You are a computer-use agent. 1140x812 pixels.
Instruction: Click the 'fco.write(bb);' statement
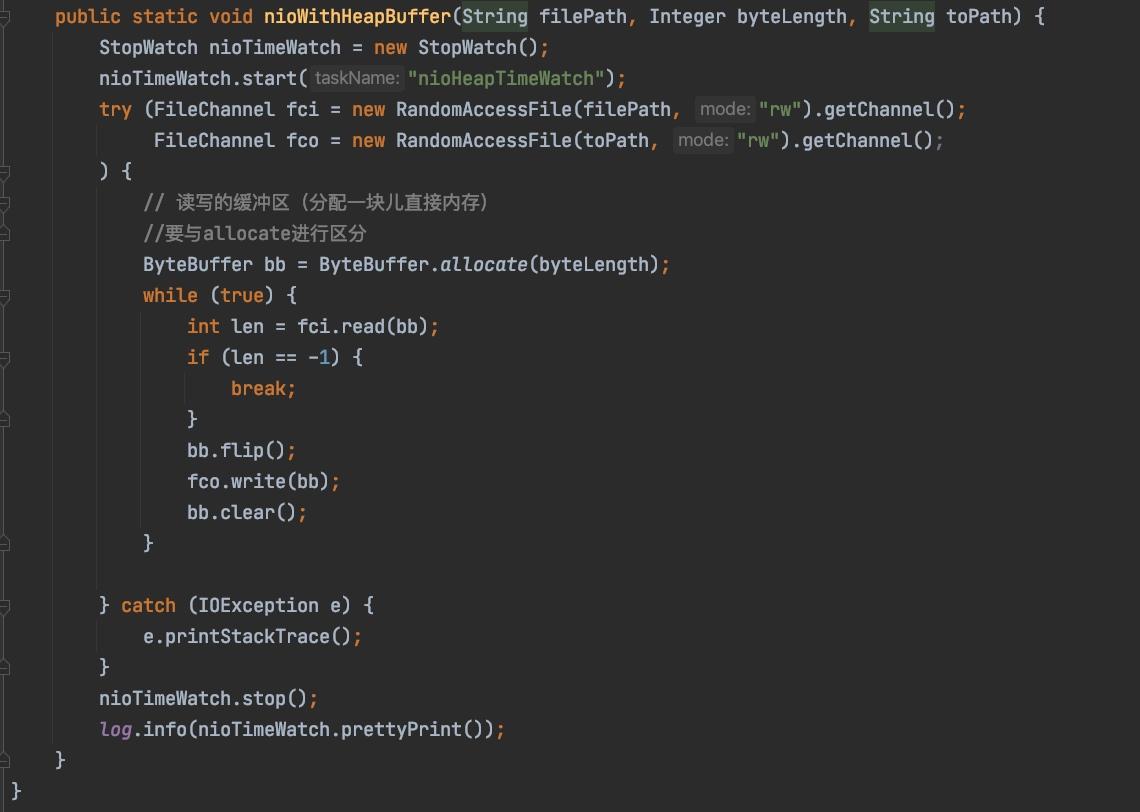(x=263, y=481)
